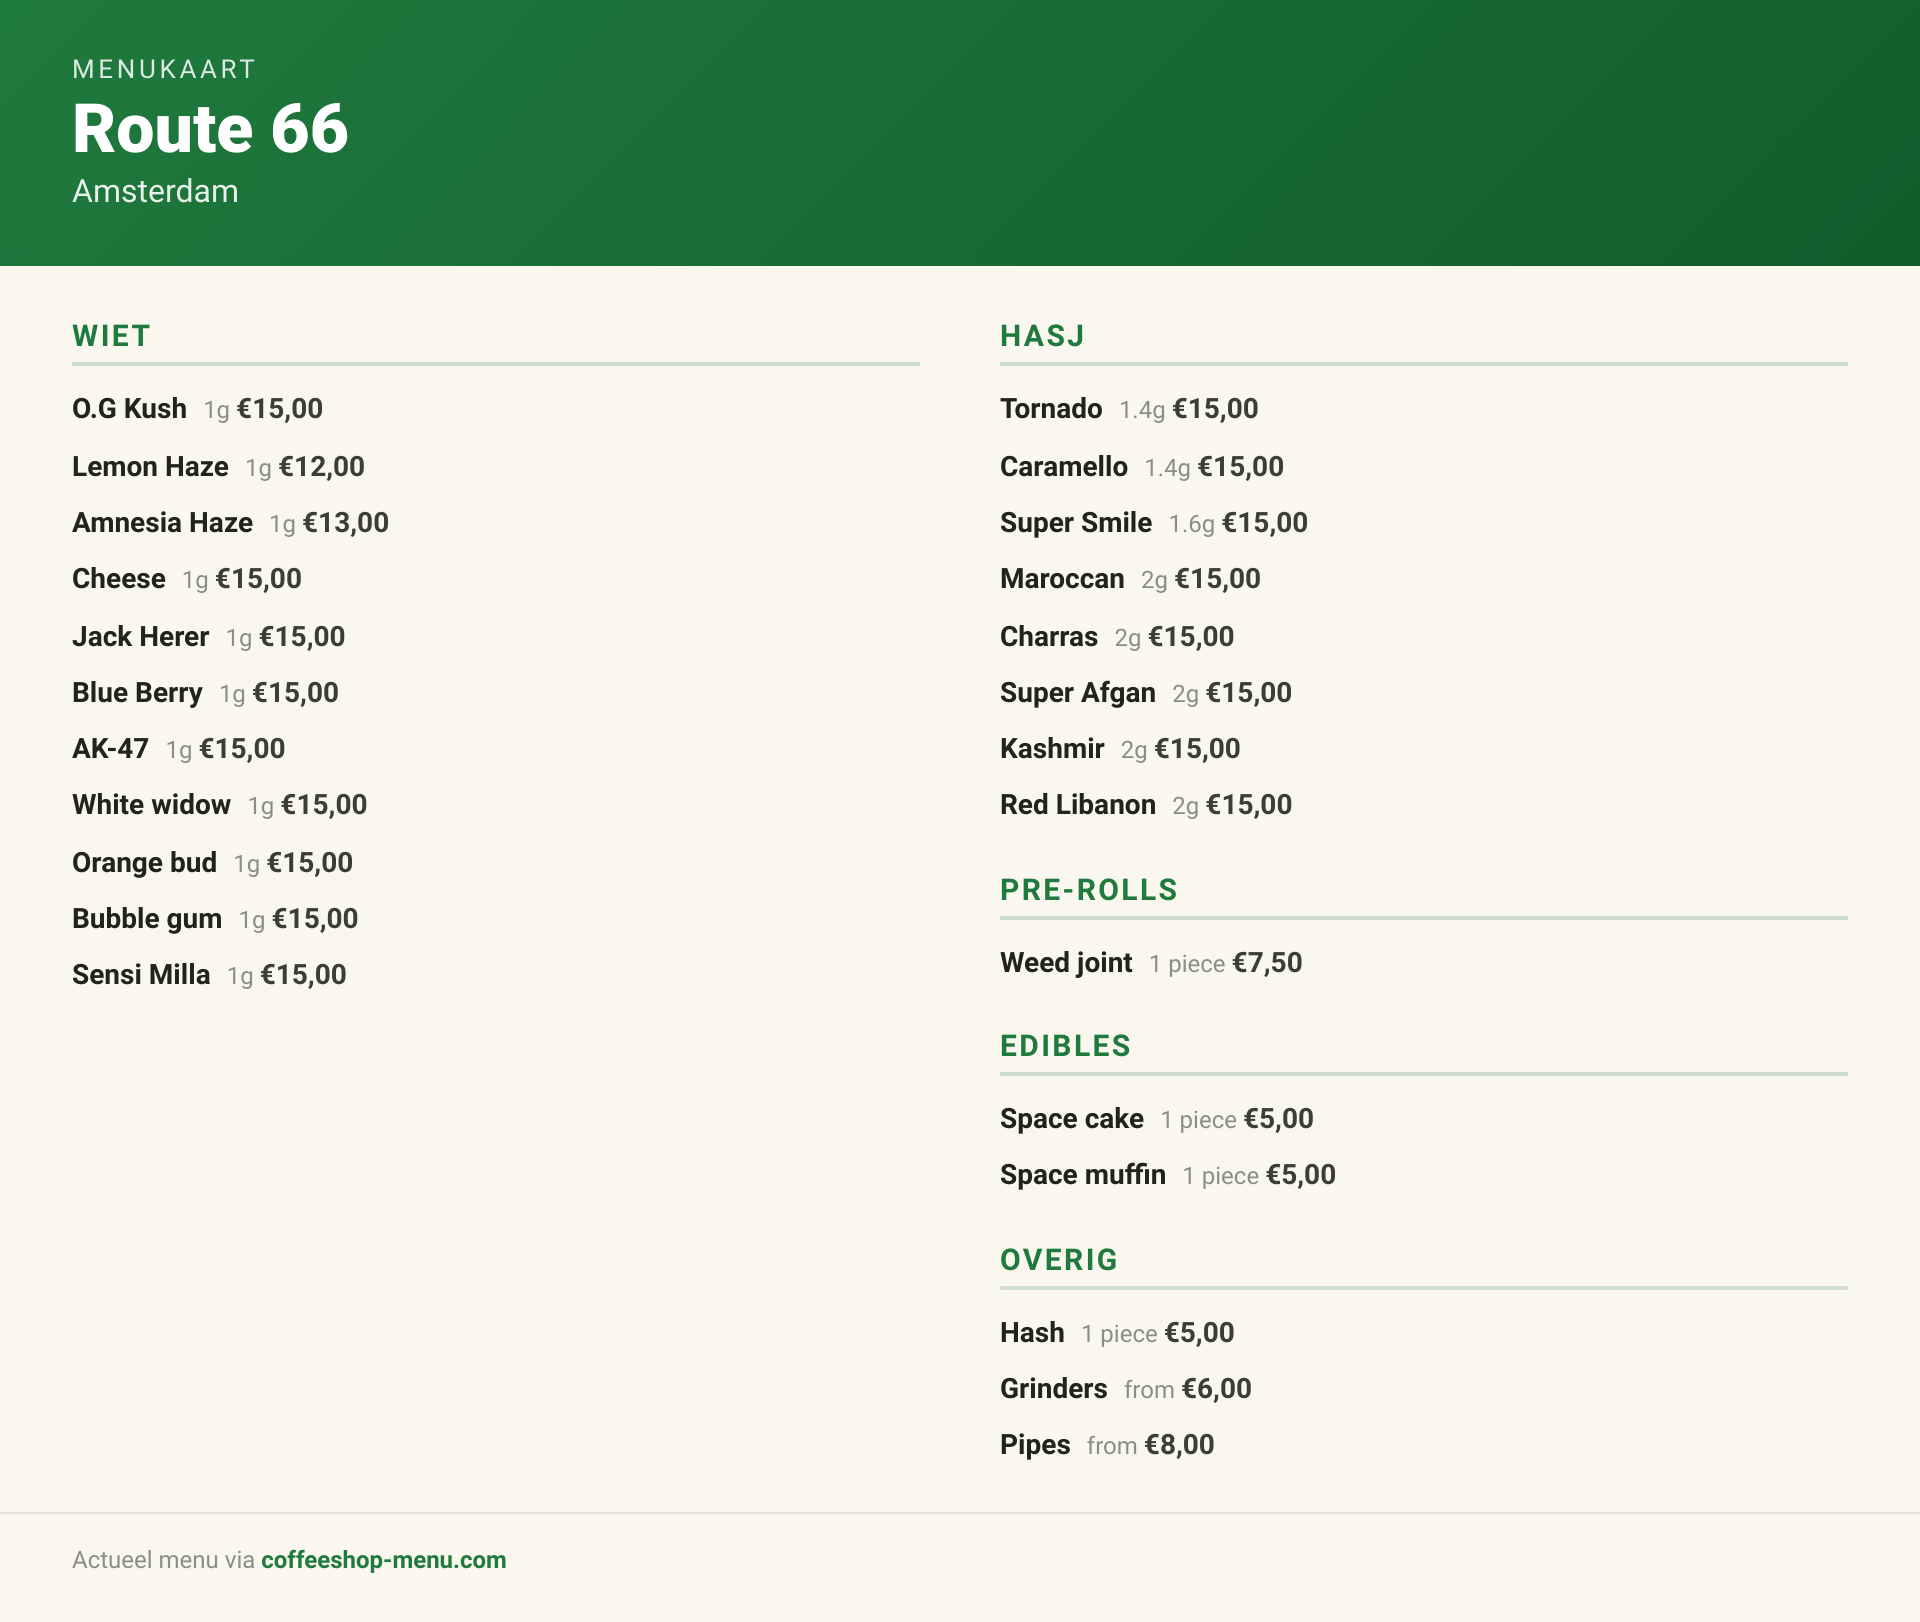This screenshot has width=1920, height=1622.
Task: Click the OVERIG section heading
Action: [1059, 1260]
